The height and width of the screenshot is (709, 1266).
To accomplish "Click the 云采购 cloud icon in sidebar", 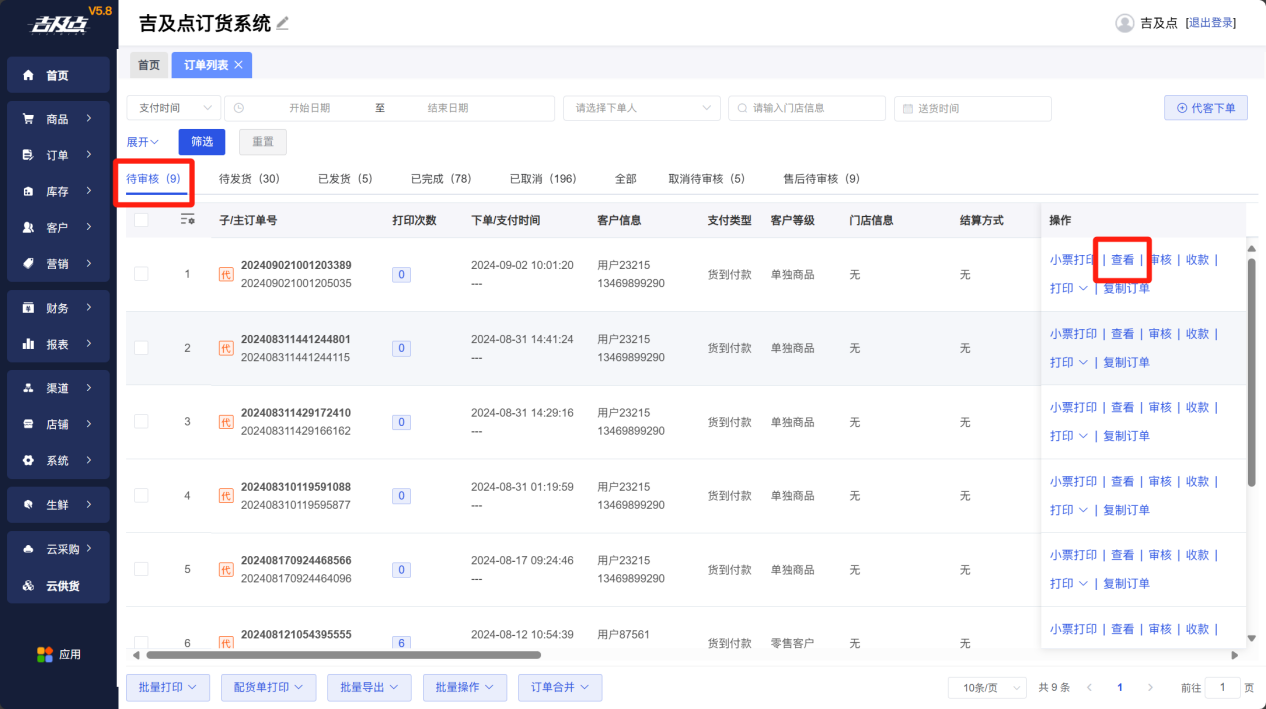I will (28, 549).
